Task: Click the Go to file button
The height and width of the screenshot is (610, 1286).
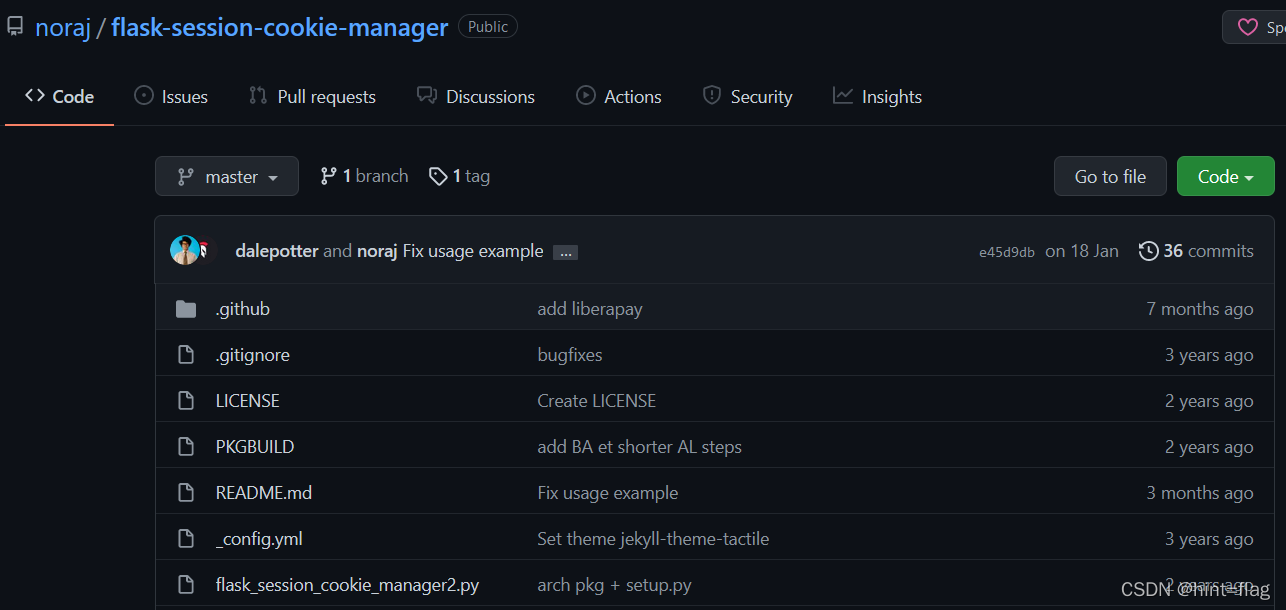Action: (x=1110, y=176)
